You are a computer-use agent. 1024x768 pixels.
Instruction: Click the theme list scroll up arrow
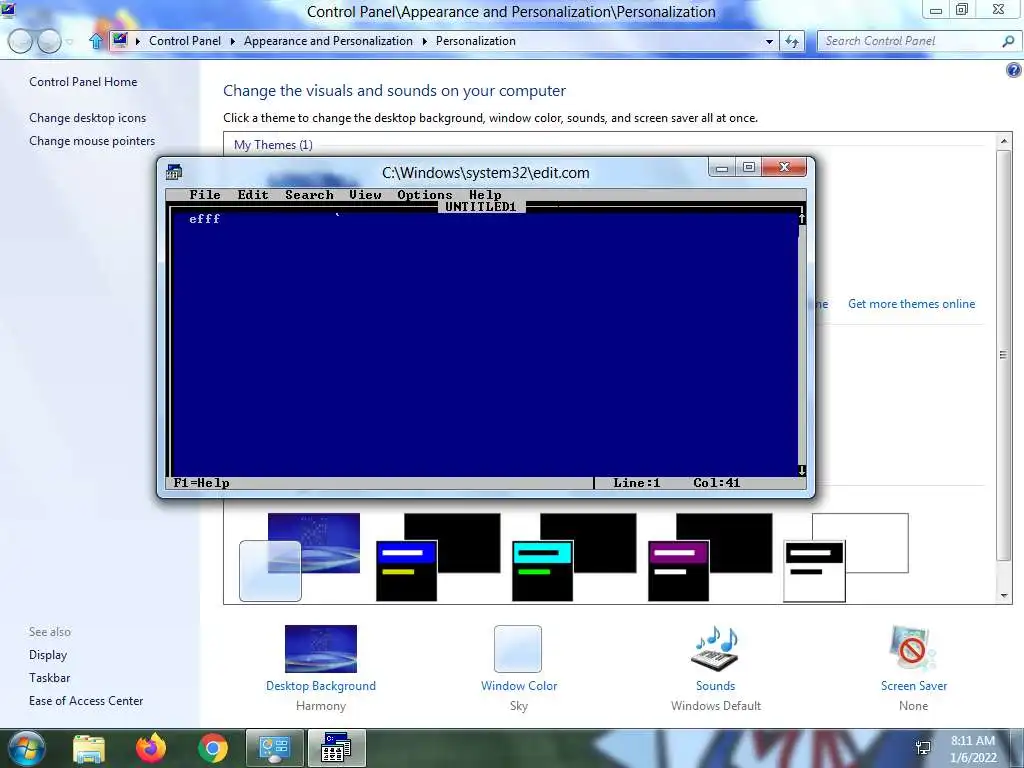1004,140
